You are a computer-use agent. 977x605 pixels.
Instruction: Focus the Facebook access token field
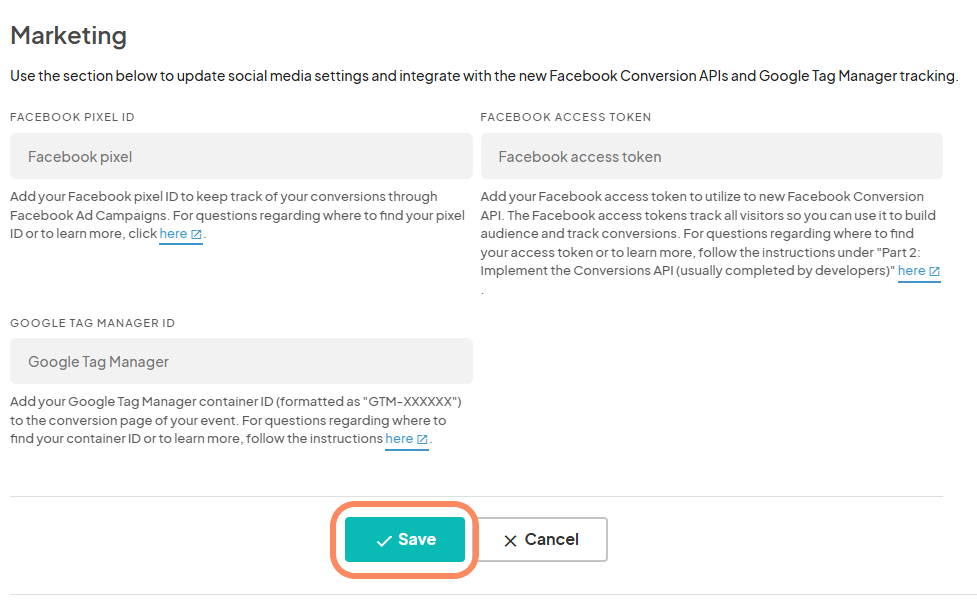(712, 156)
